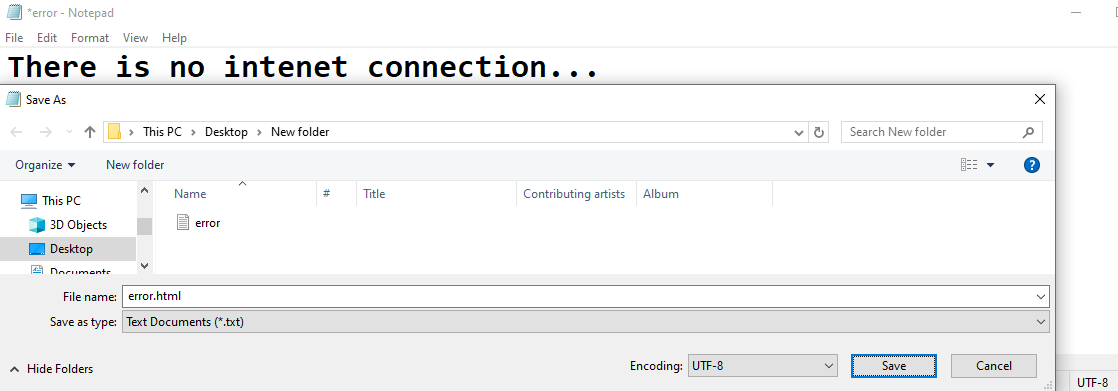
Task: Expand the address bar history dropdown
Action: coord(800,132)
